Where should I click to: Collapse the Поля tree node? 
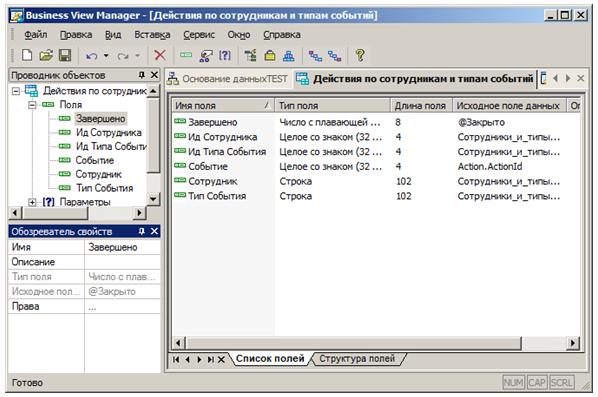[32, 105]
